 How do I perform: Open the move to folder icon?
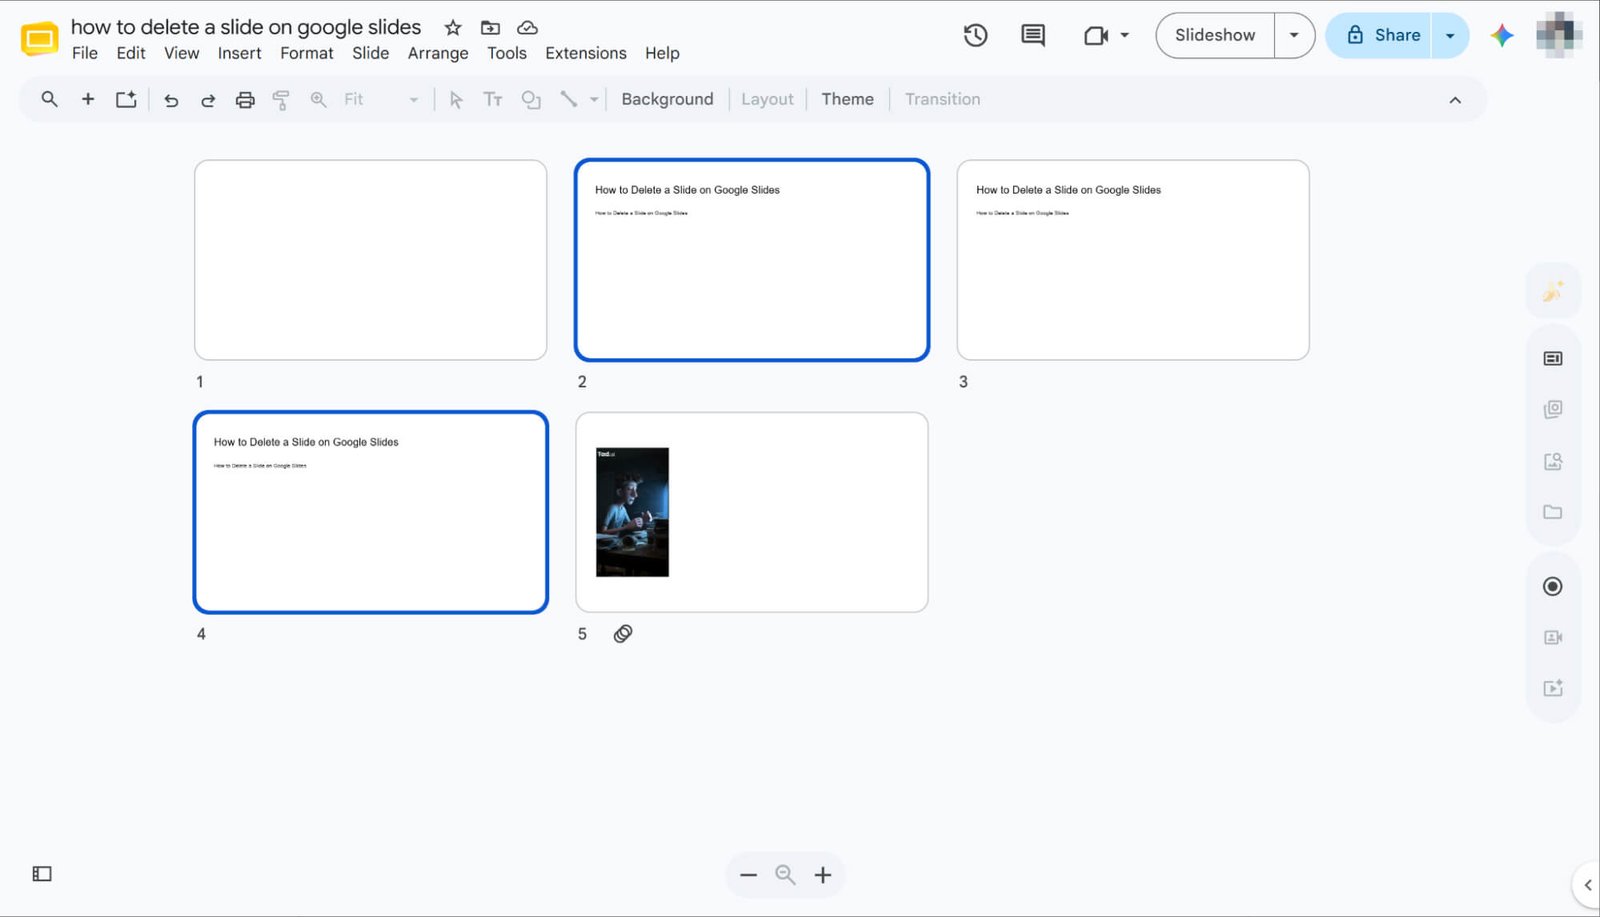[x=490, y=27]
